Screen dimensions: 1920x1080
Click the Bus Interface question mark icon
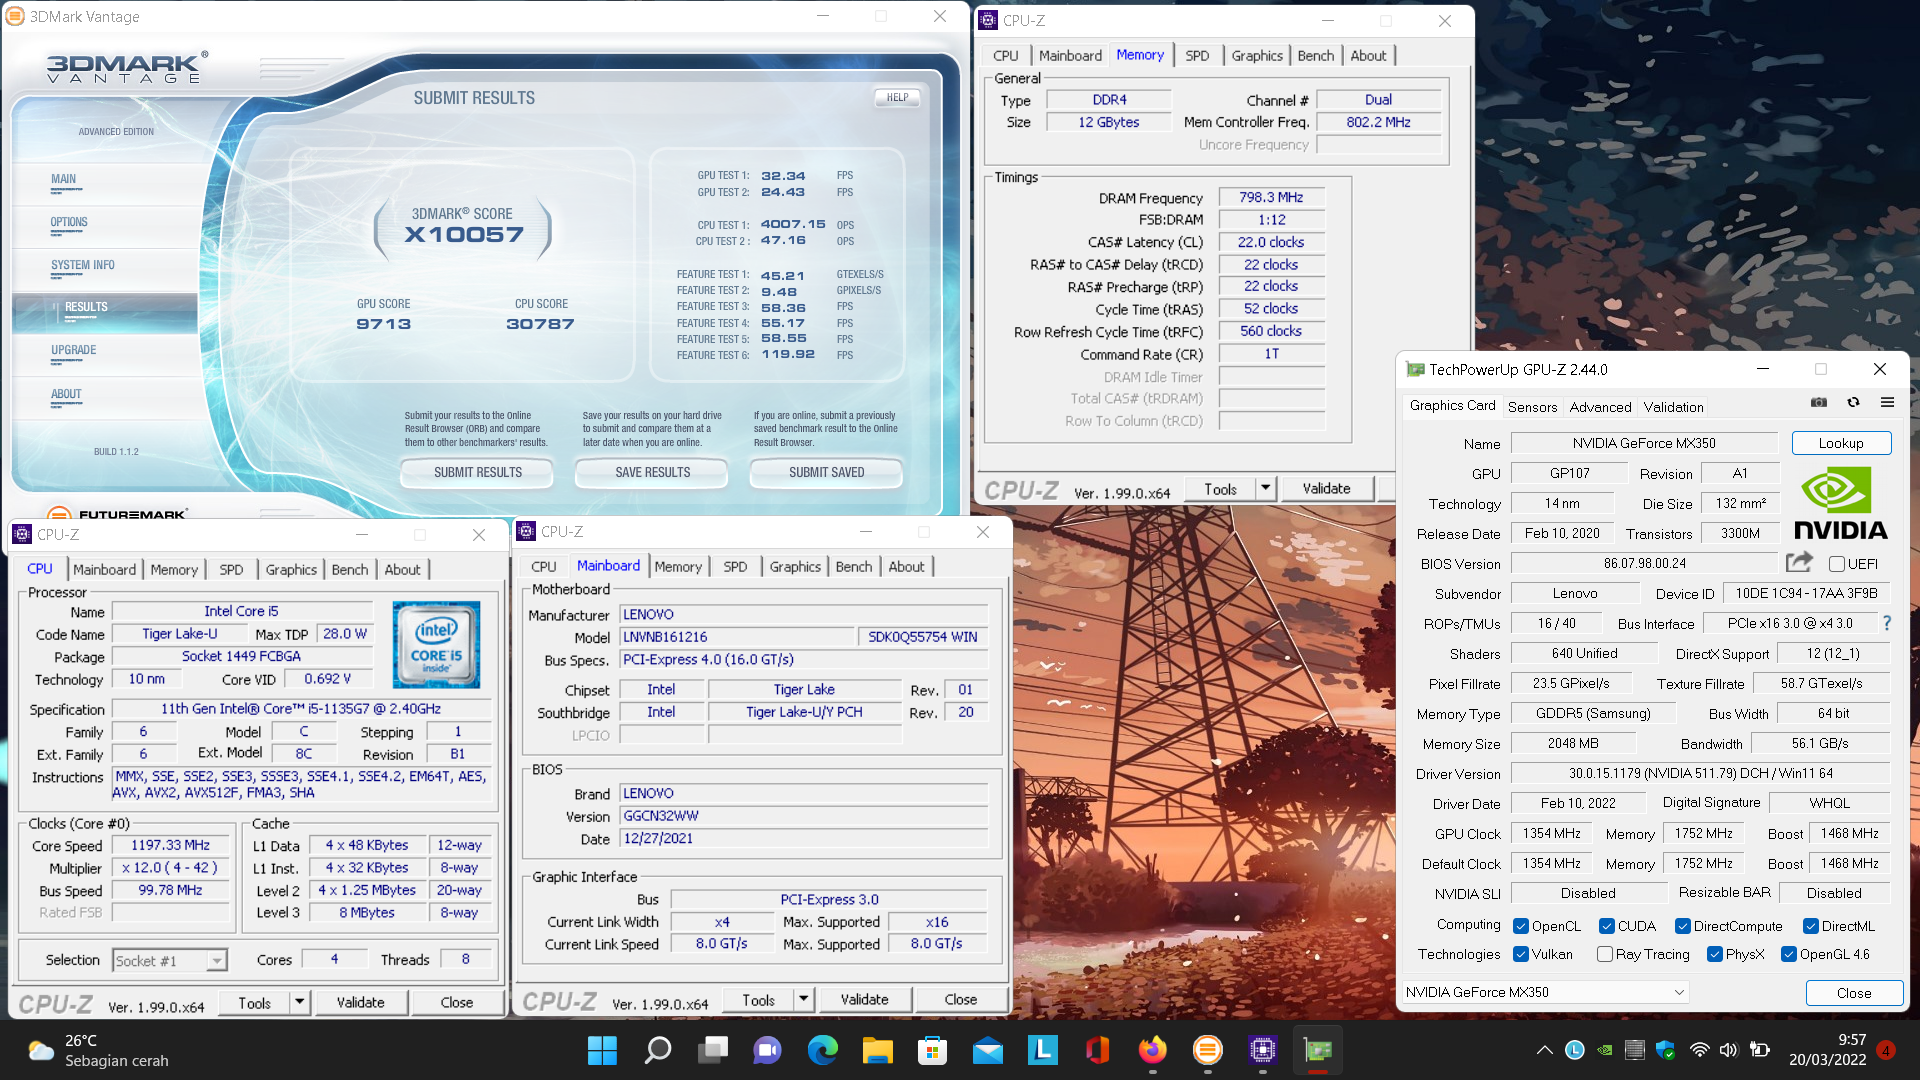tap(1887, 623)
